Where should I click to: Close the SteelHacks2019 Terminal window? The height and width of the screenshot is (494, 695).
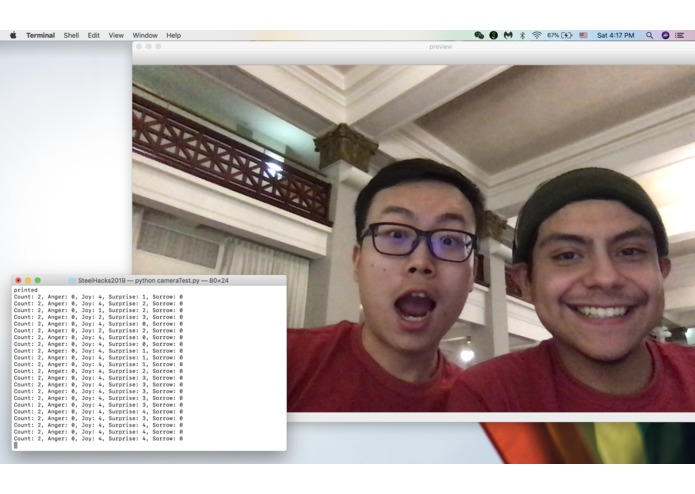[18, 280]
